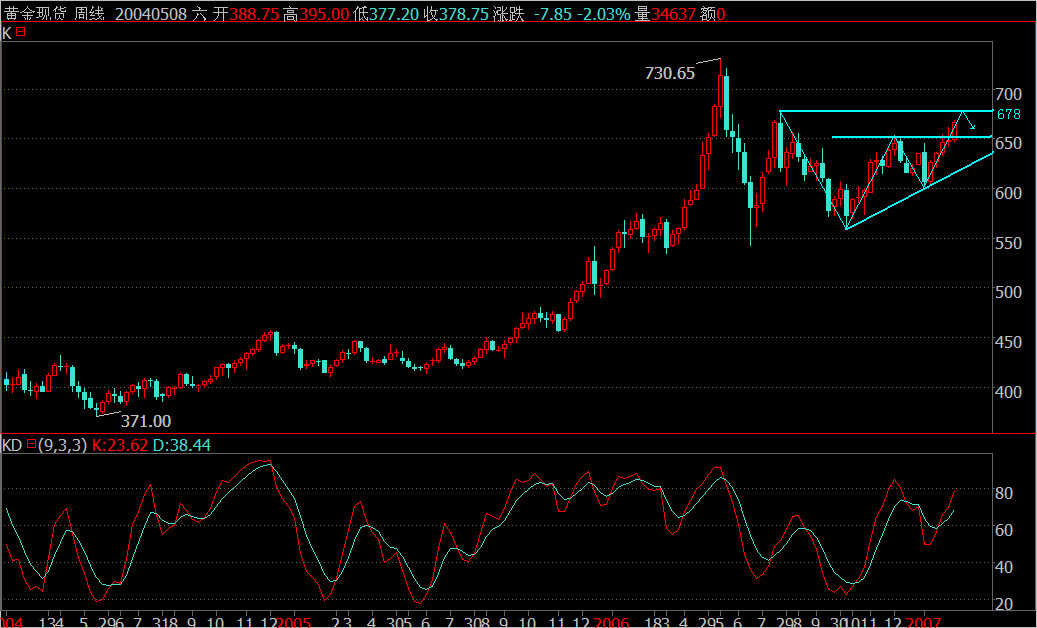1037x628 pixels.
Task: Click the close price 378.75
Action: click(x=464, y=14)
